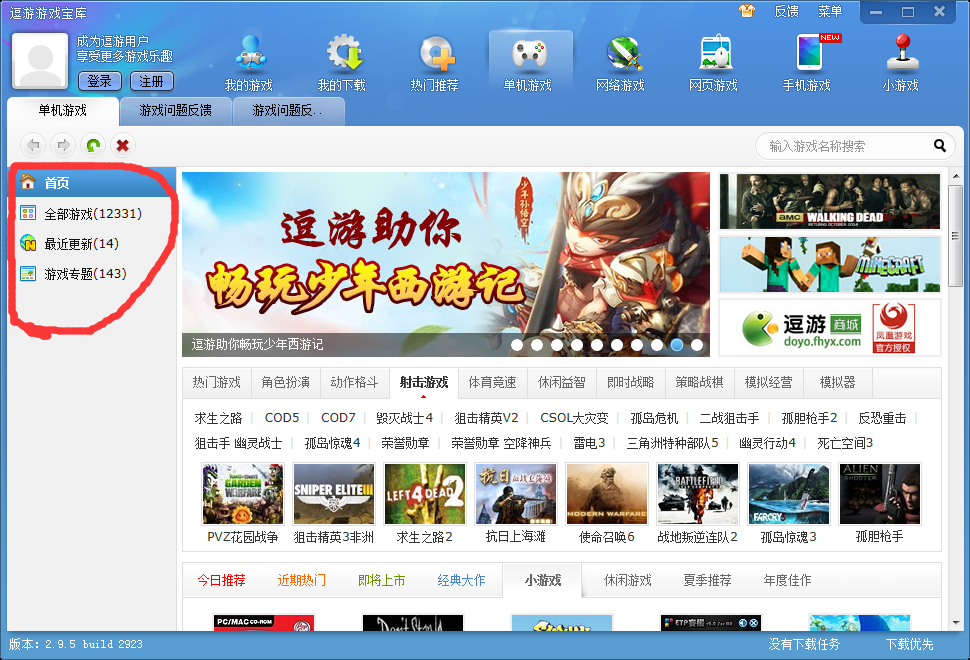Open 菜单 in the title bar
970x660 pixels.
pyautogui.click(x=830, y=11)
